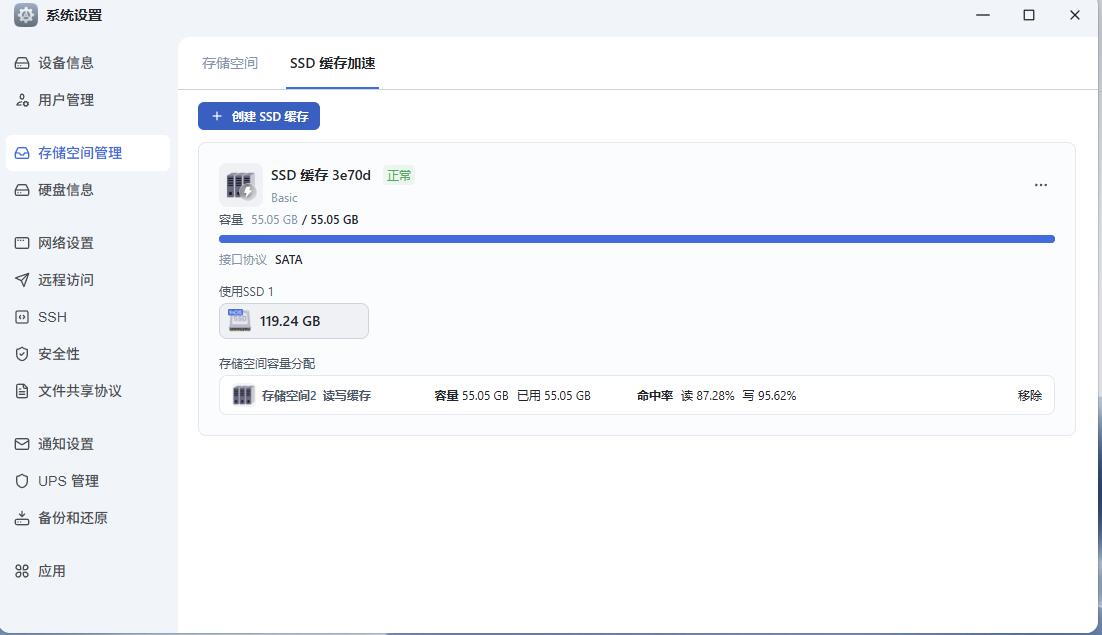Screen dimensions: 1102x635
Task: Click the 通知设置 envelope icon
Action: [x=22, y=444]
